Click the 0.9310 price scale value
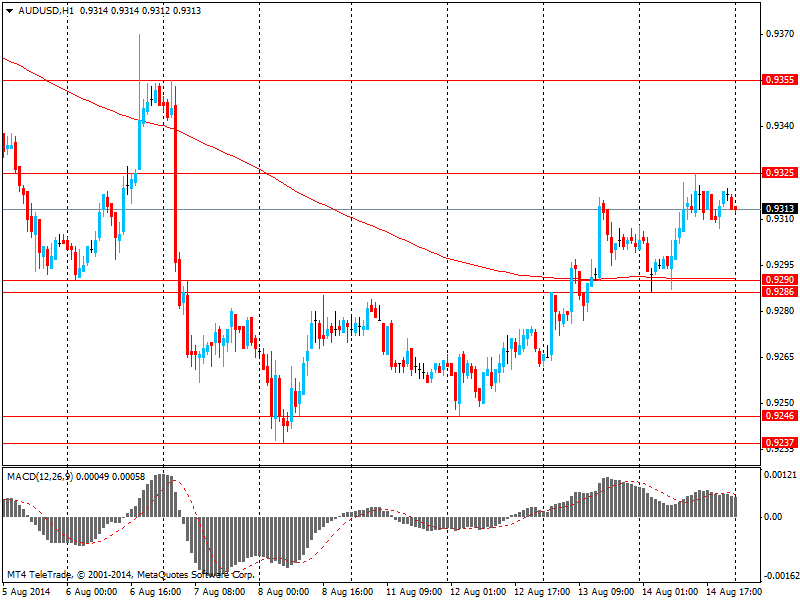Screen dimensions: 800x600 (781, 218)
